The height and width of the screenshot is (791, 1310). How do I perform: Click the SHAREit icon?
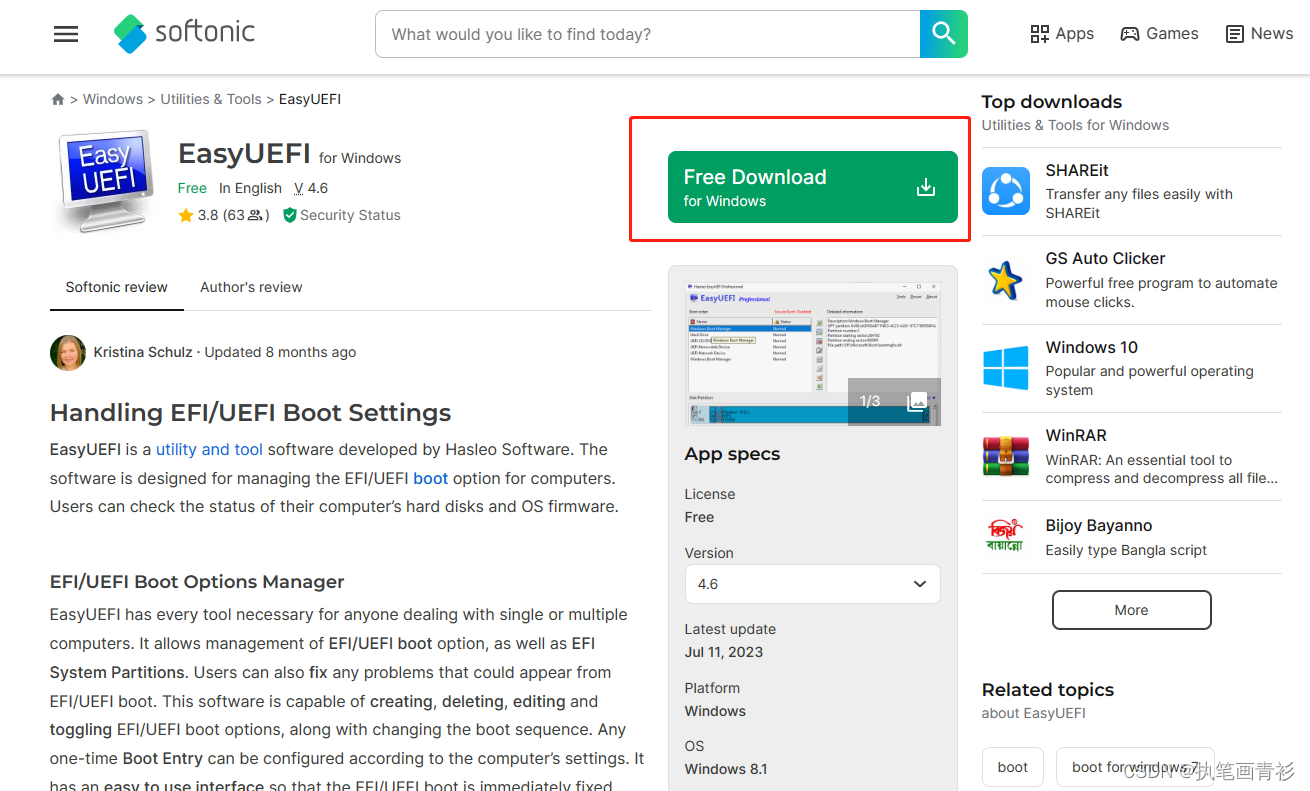tap(1006, 191)
